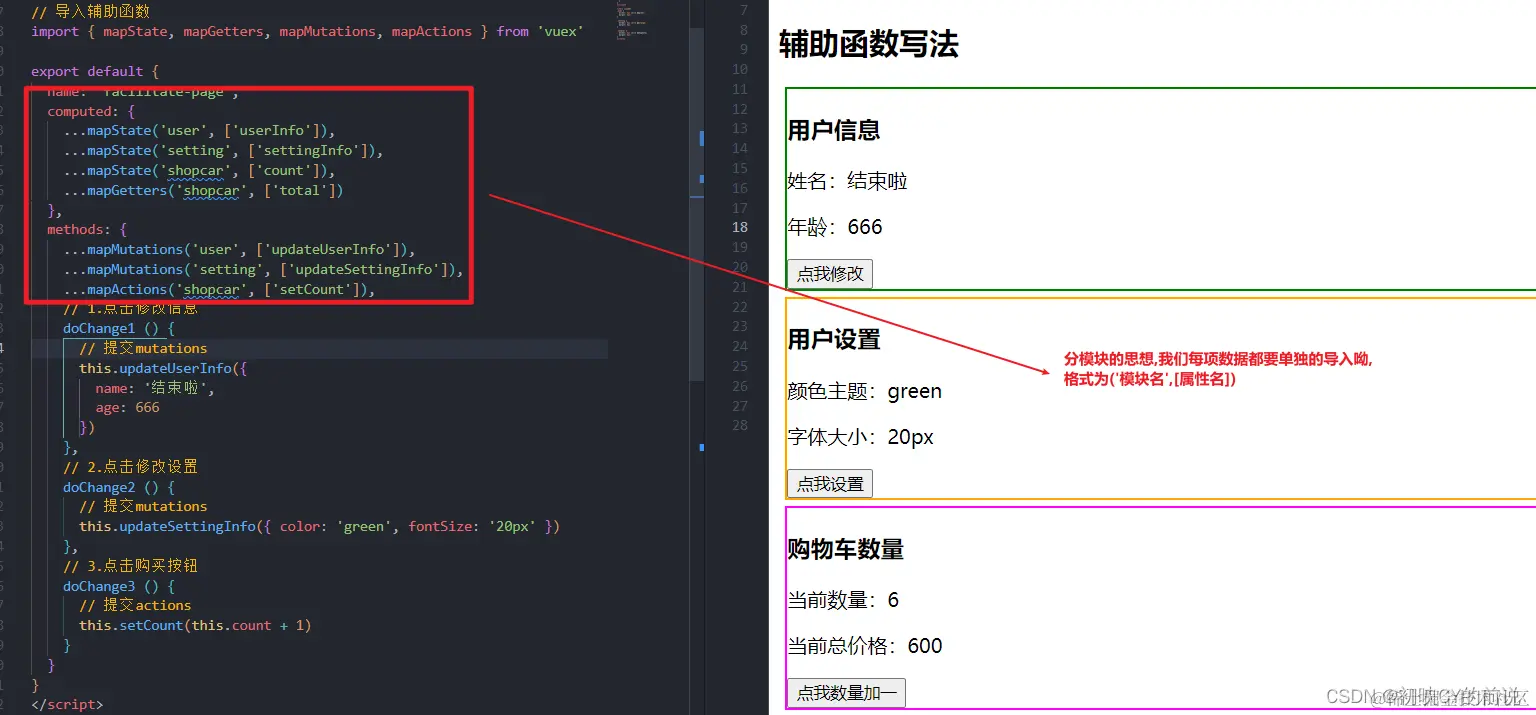Viewport: 1536px width, 715px height.
Task: Click the 年龄：666 text
Action: (835, 227)
